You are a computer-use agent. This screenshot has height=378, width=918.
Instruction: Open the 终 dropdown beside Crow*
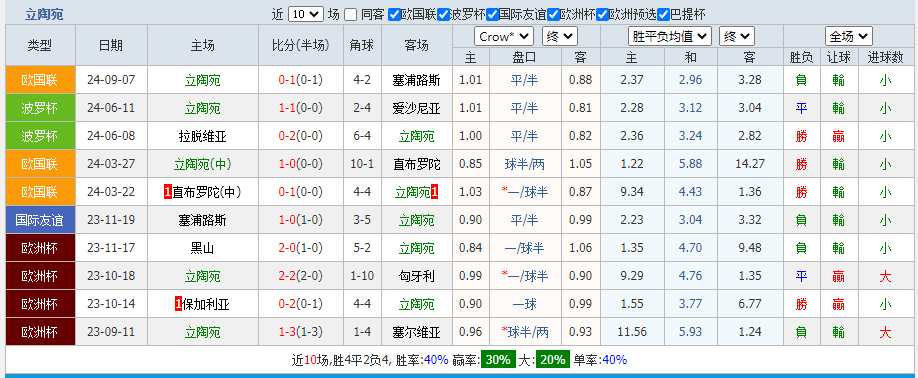[560, 37]
